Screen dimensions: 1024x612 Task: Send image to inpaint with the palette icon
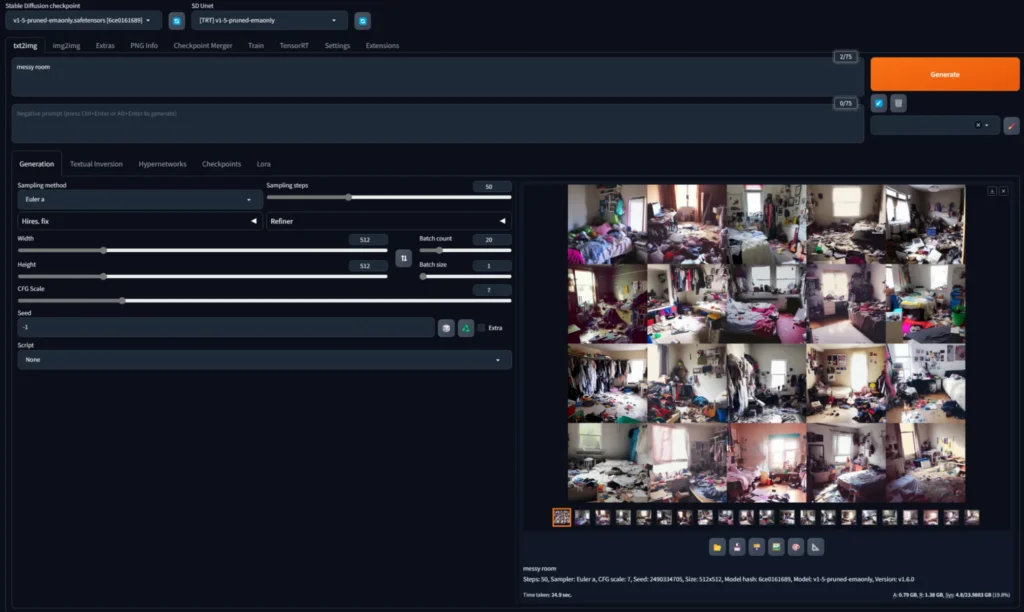pyautogui.click(x=796, y=546)
